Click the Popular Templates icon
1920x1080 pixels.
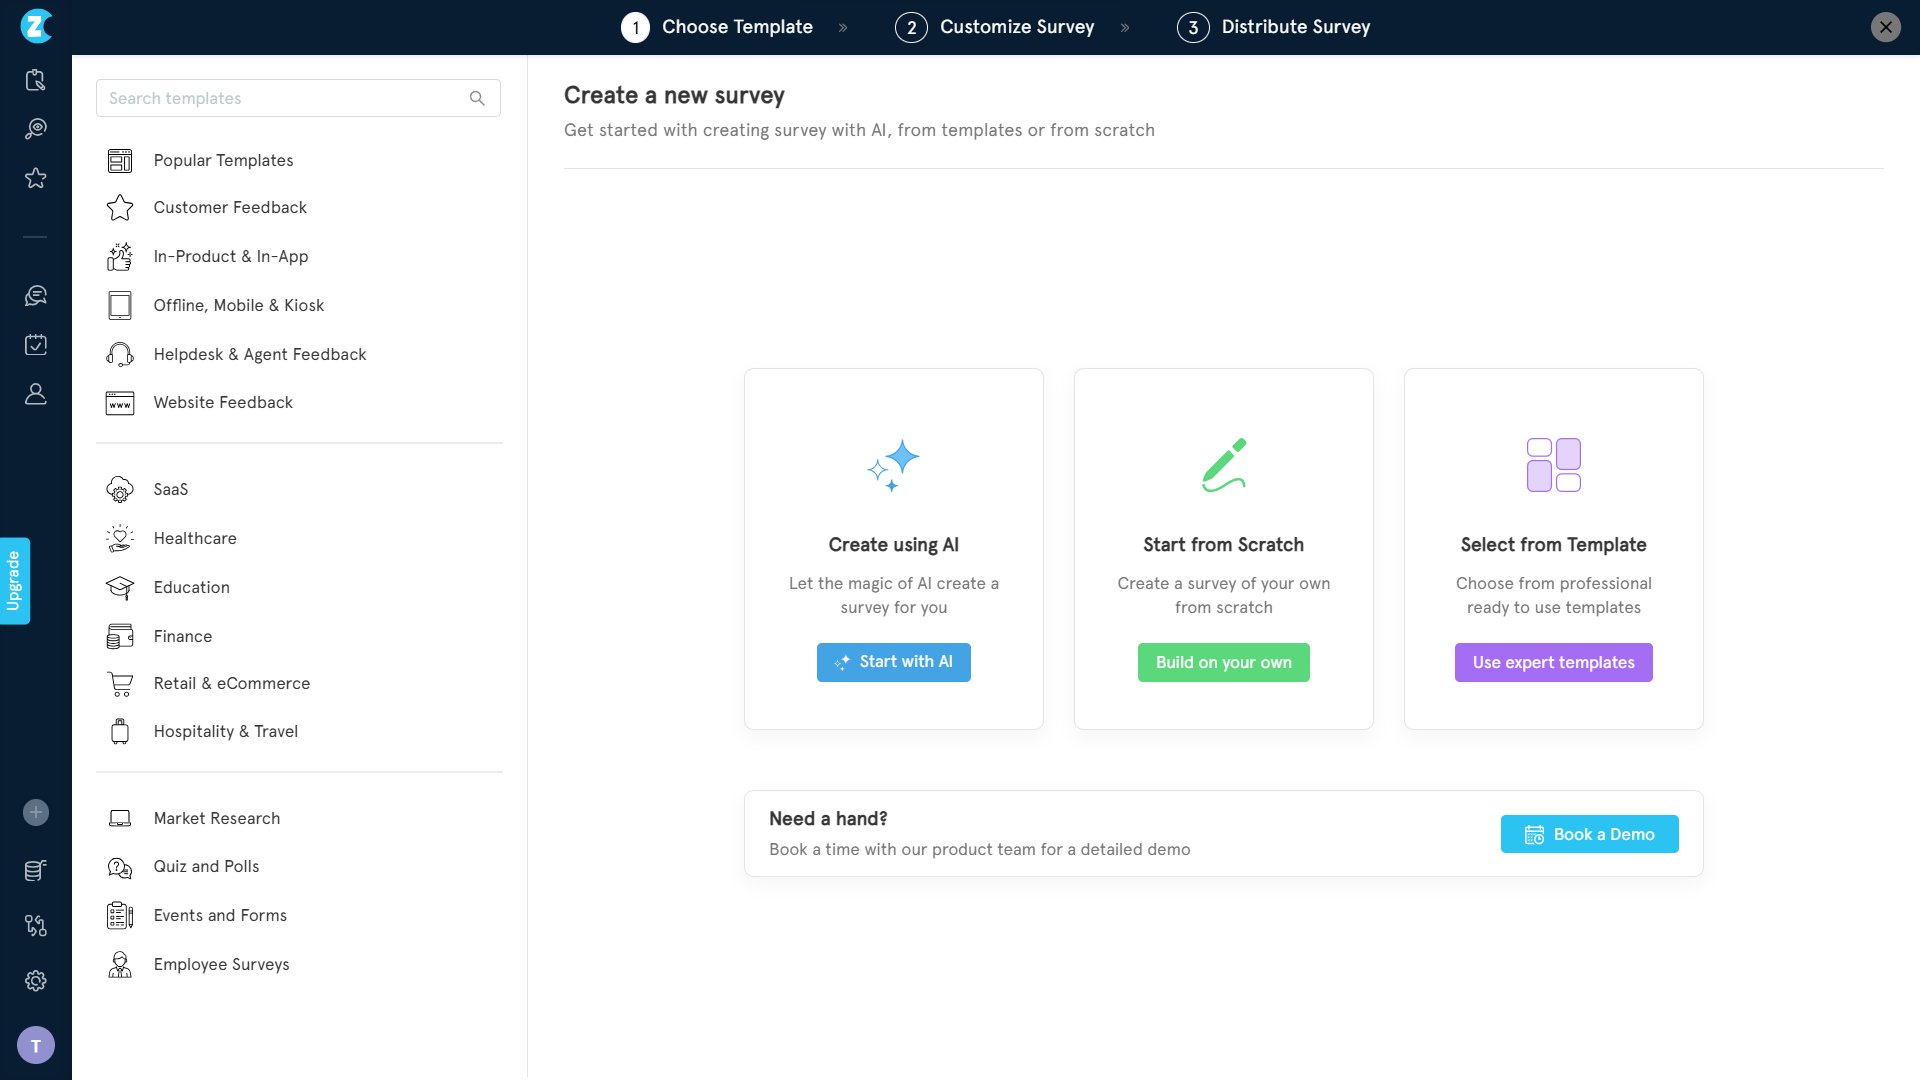120,161
